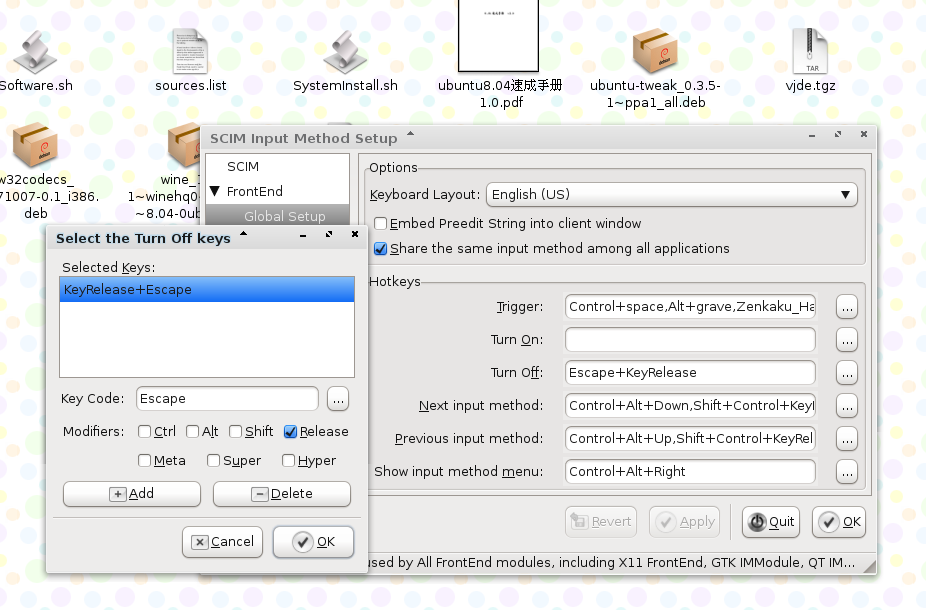
Task: Check Embed Preedit String into client window
Action: [380, 223]
